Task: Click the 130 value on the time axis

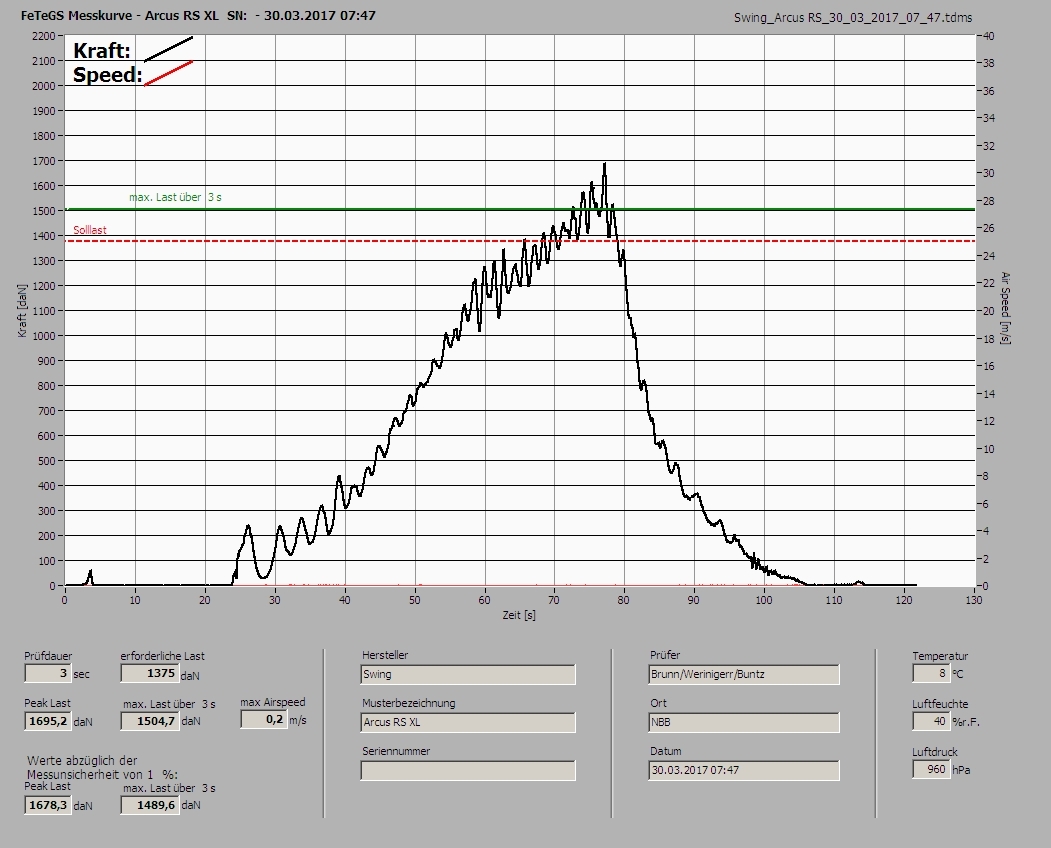Action: 973,600
